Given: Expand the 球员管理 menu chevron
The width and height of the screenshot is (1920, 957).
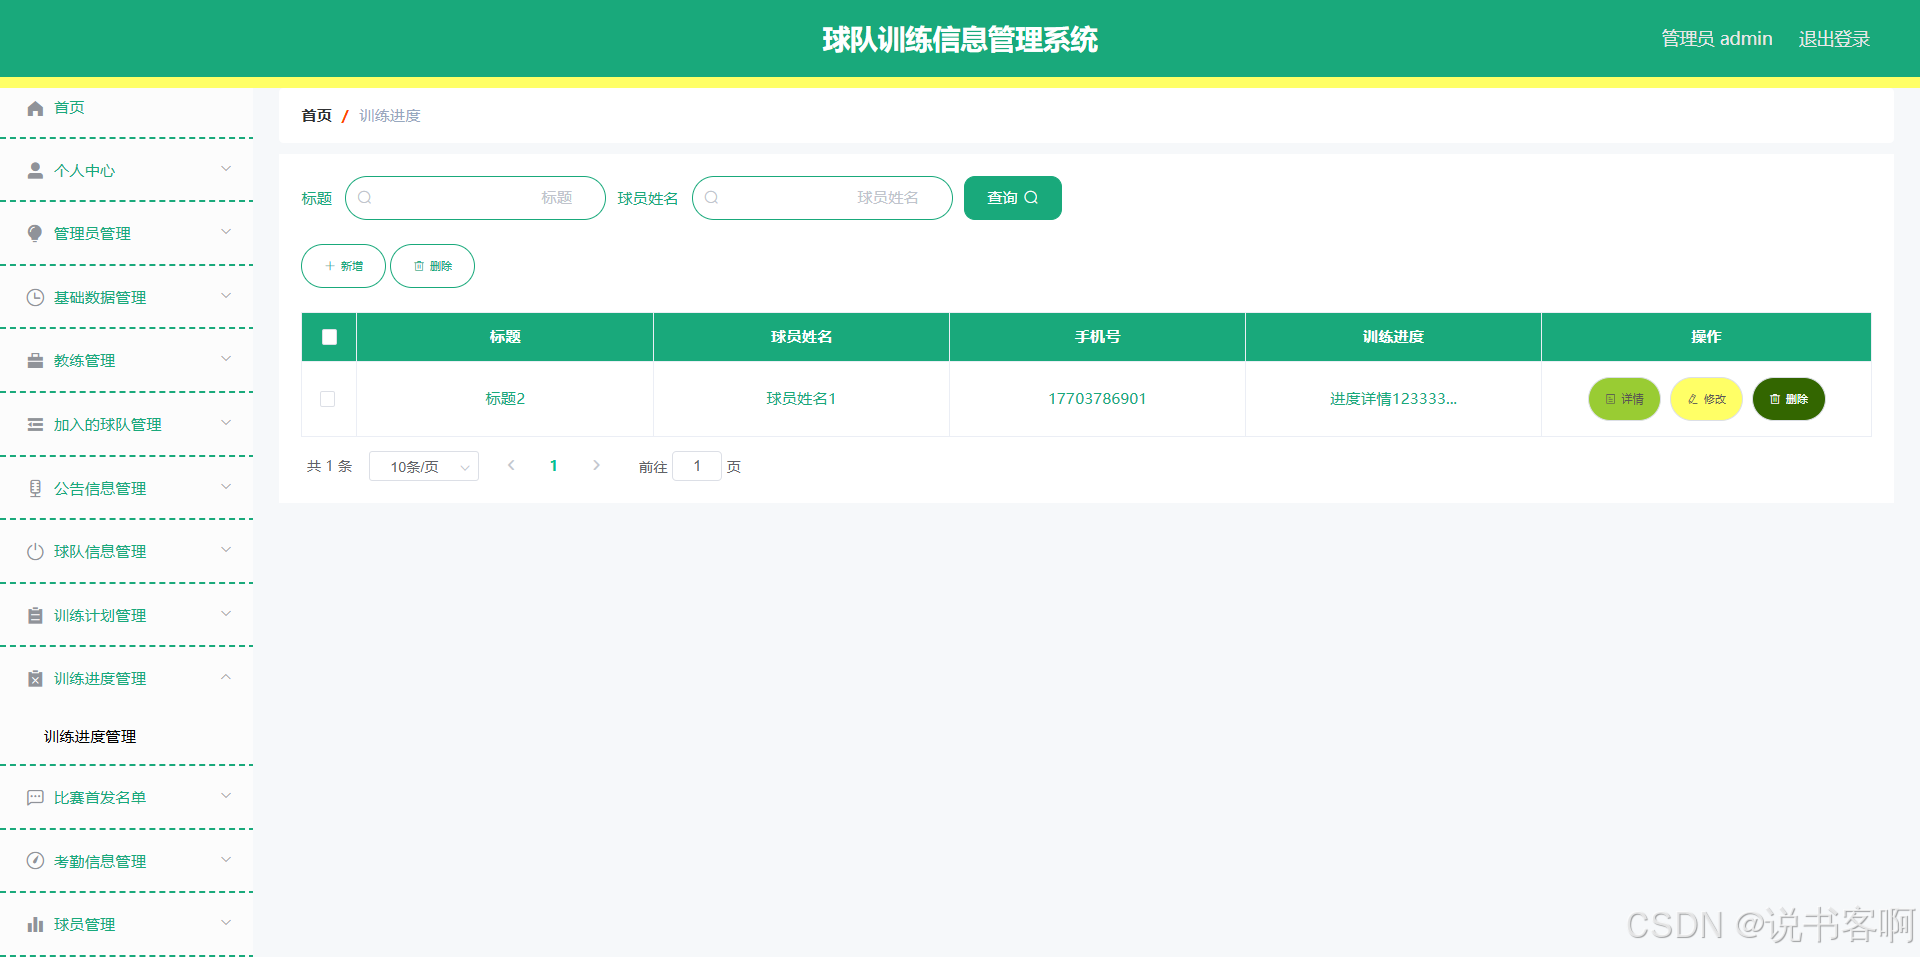Looking at the screenshot, I should [x=226, y=922].
